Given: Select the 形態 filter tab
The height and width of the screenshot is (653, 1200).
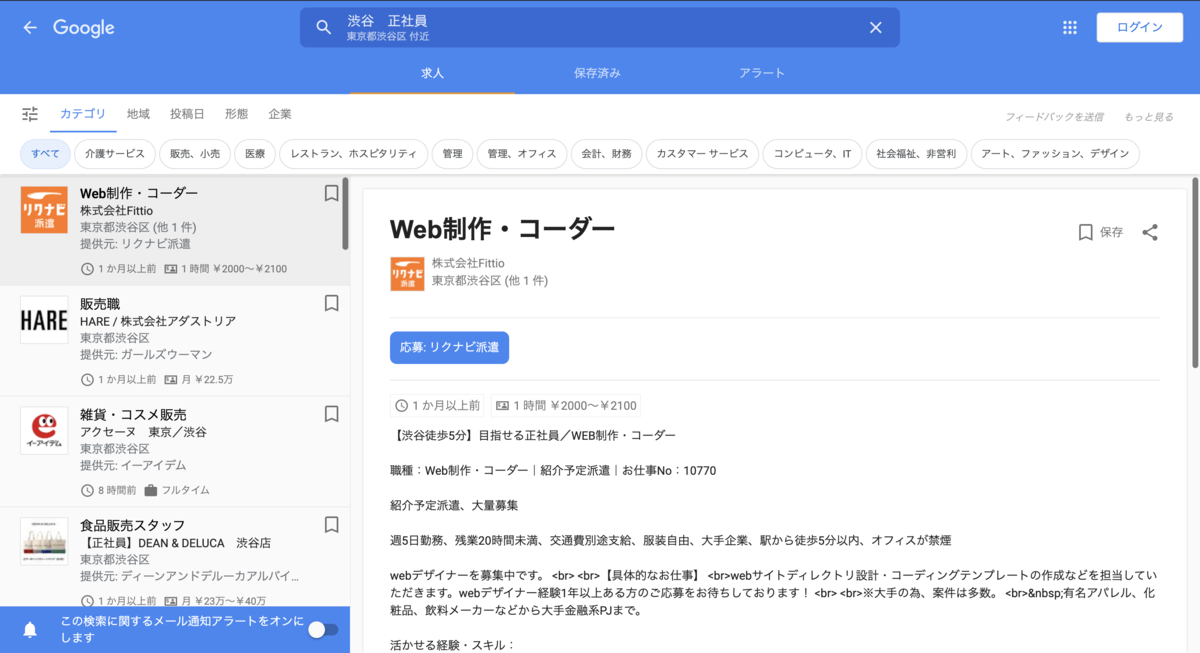Looking at the screenshot, I should click(x=236, y=114).
